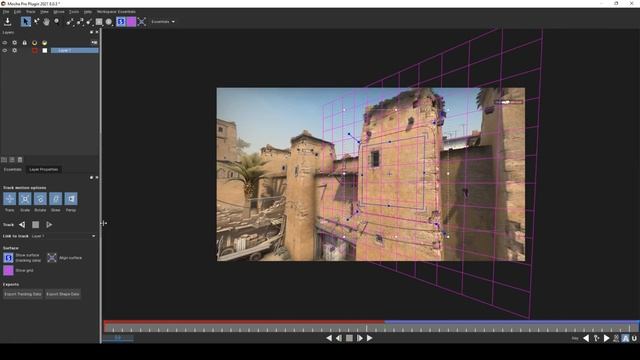Select the Zoom magnifier tool
Image resolution: width=640 pixels, height=360 pixels.
(x=57, y=22)
